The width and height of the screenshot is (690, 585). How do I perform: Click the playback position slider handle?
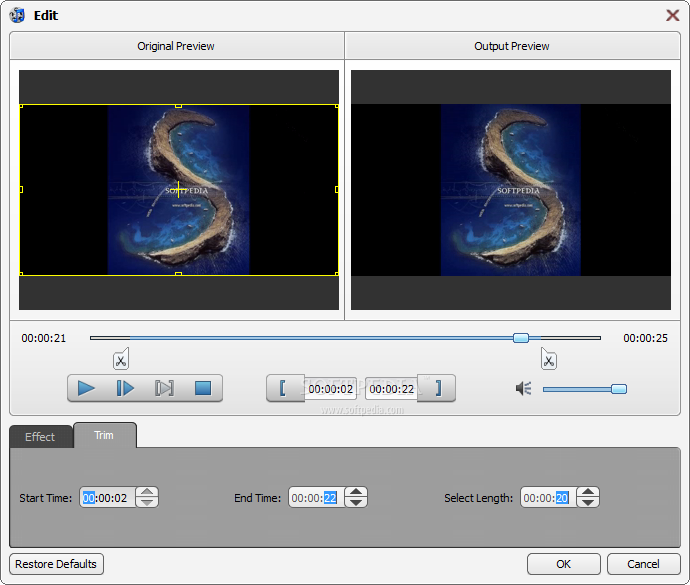[521, 338]
